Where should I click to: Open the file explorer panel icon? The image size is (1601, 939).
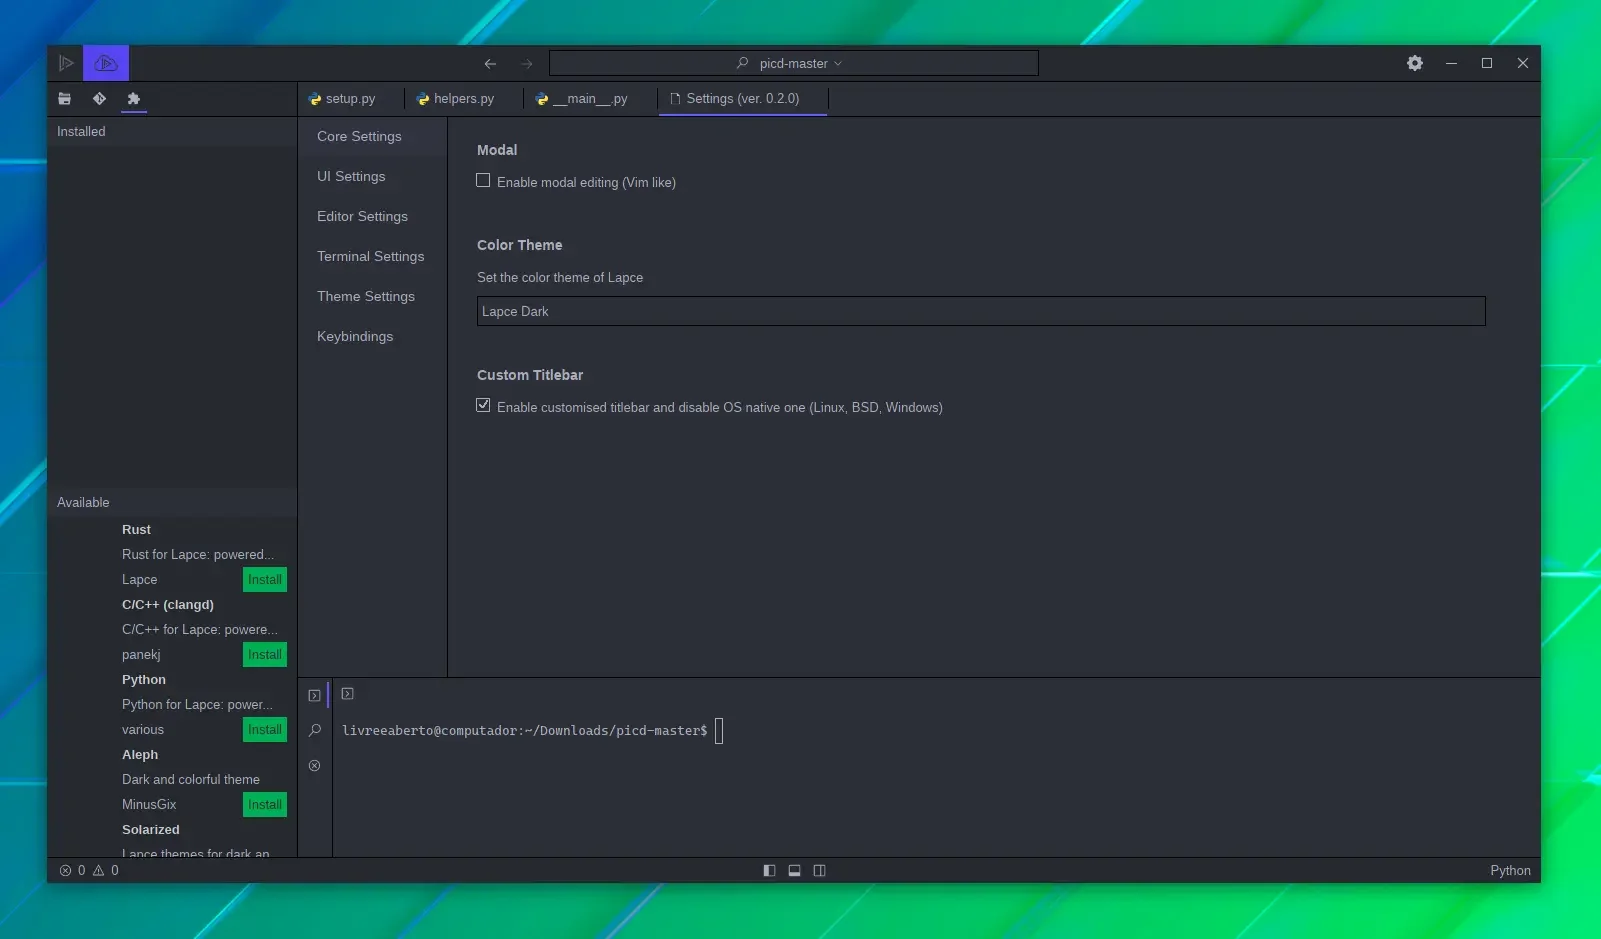65,99
